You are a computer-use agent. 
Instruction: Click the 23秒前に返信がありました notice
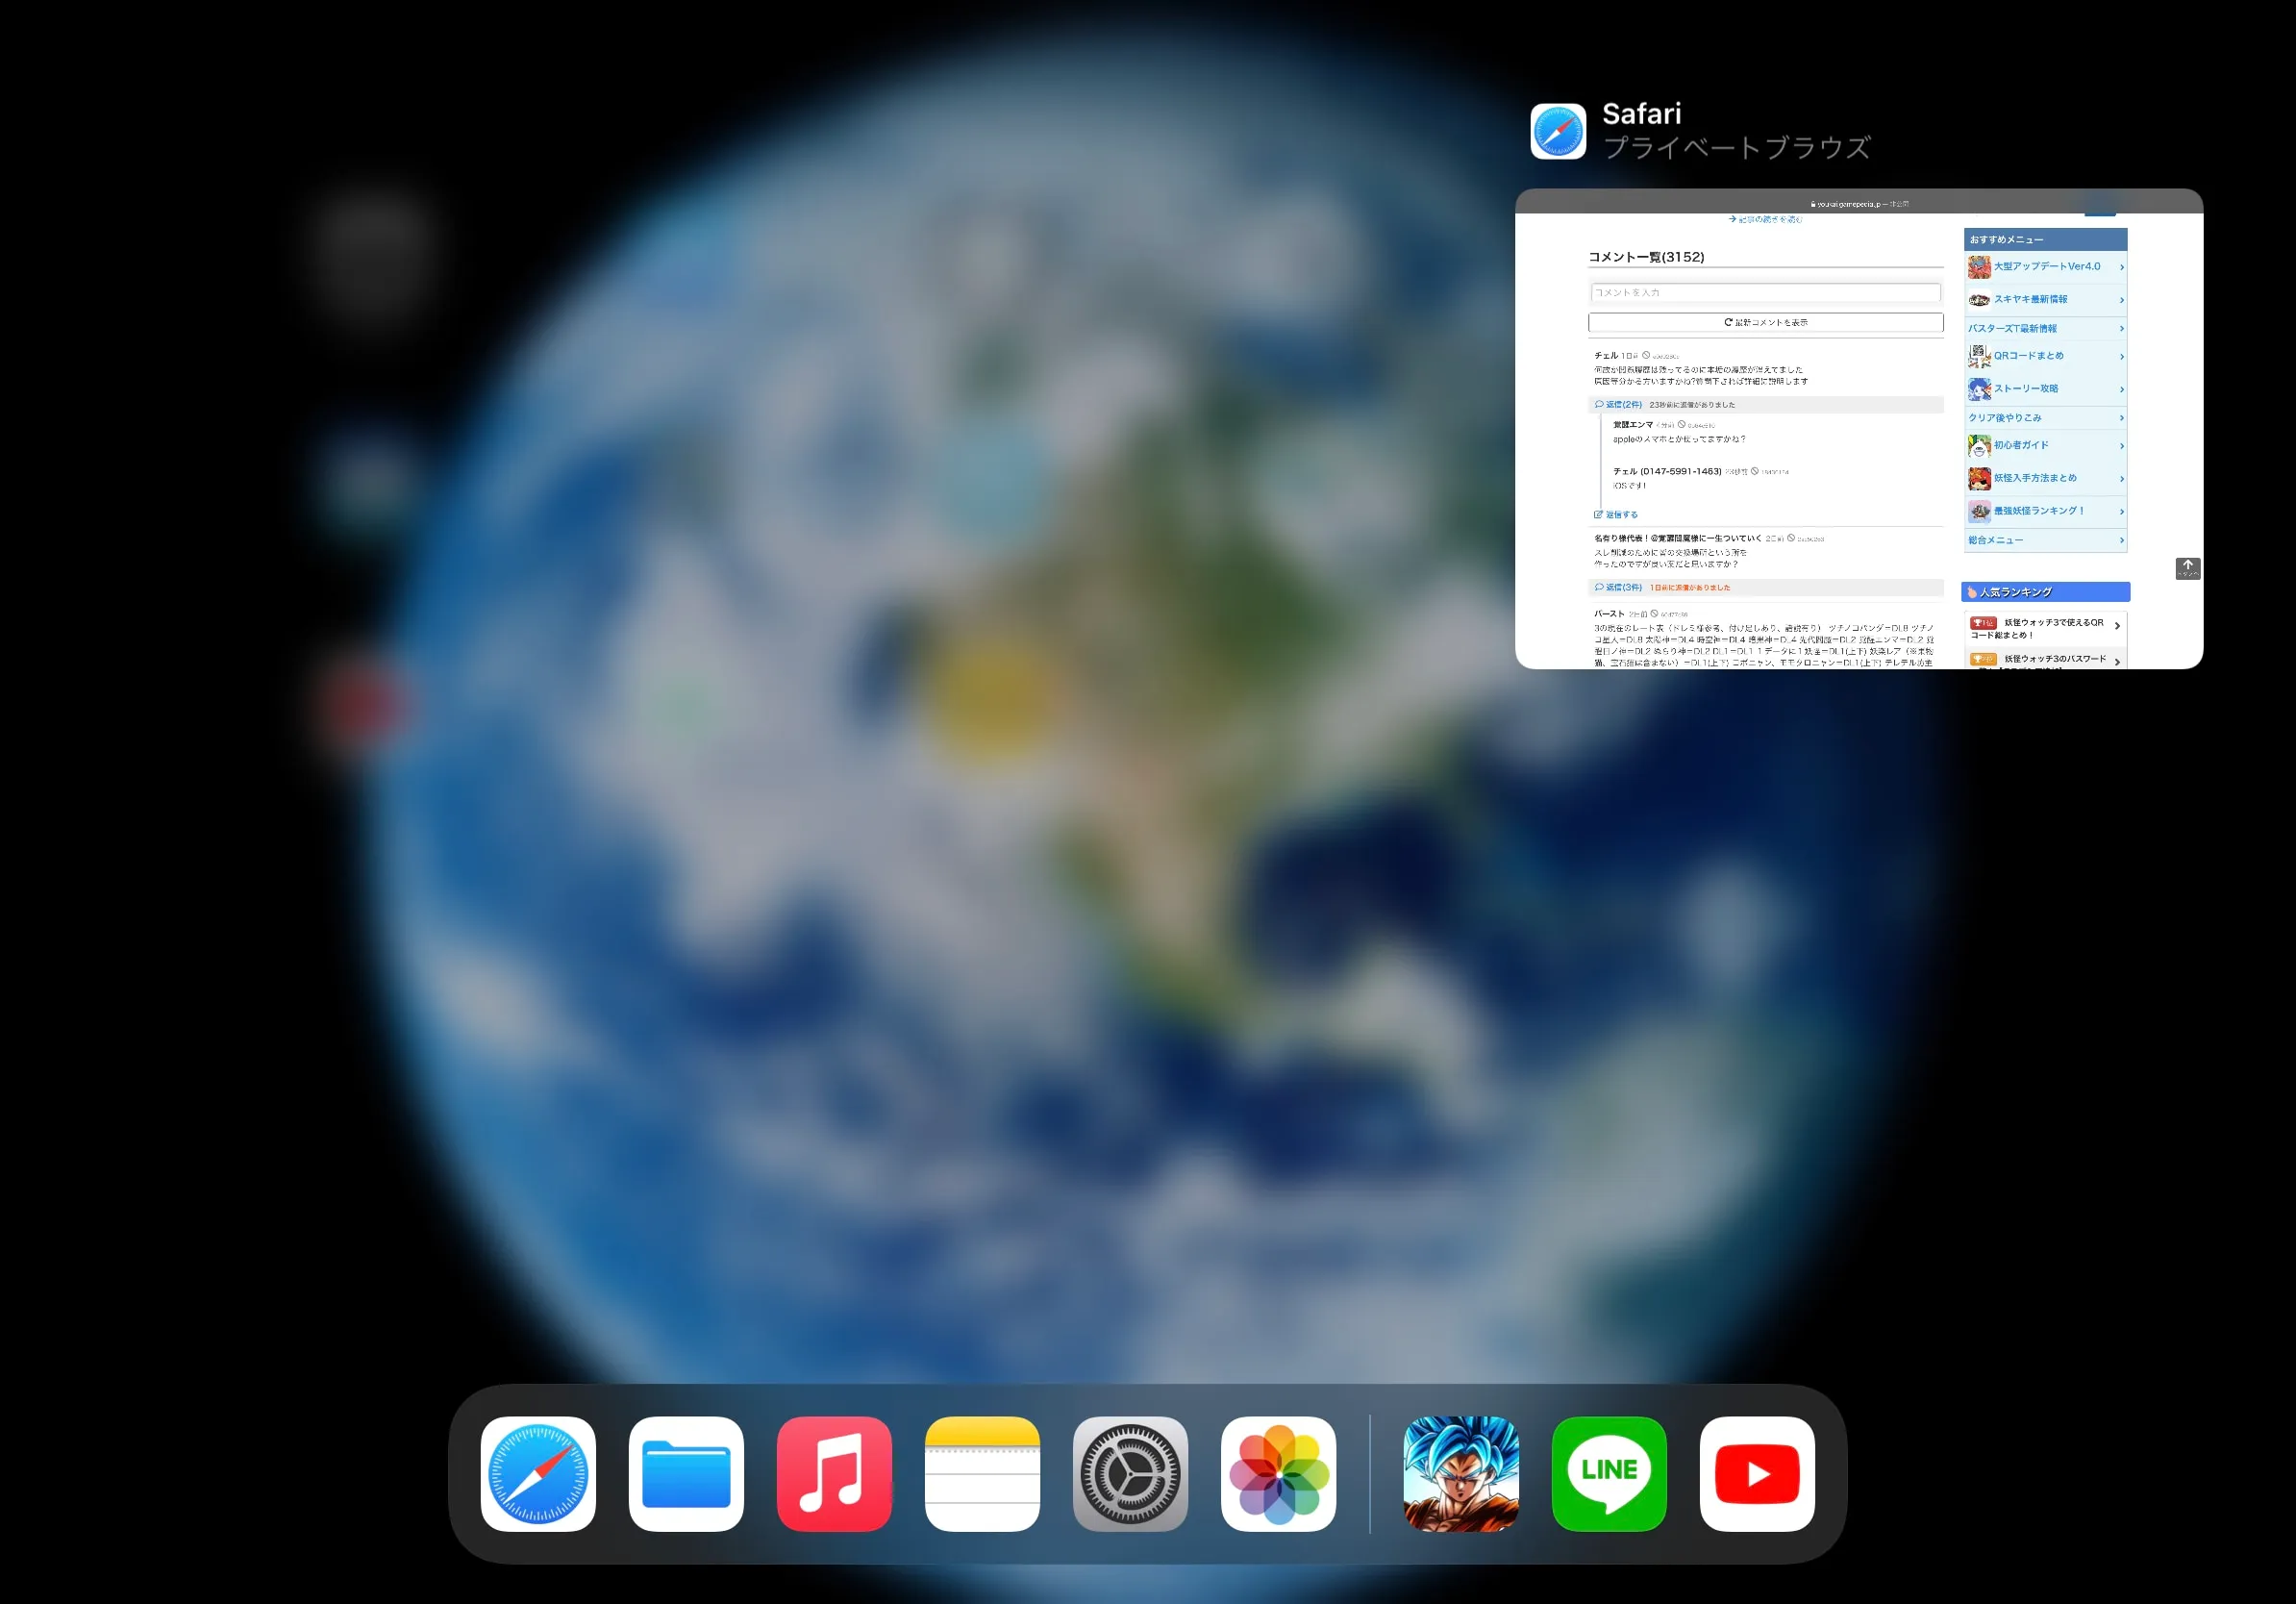[x=1692, y=405]
